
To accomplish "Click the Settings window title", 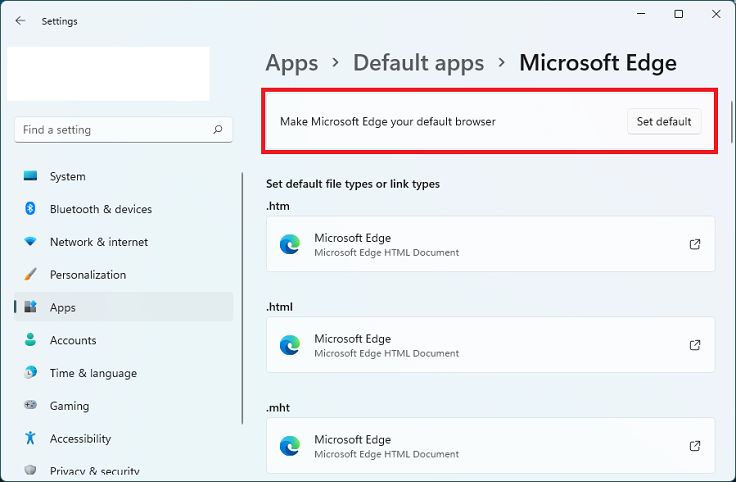I will click(x=60, y=21).
